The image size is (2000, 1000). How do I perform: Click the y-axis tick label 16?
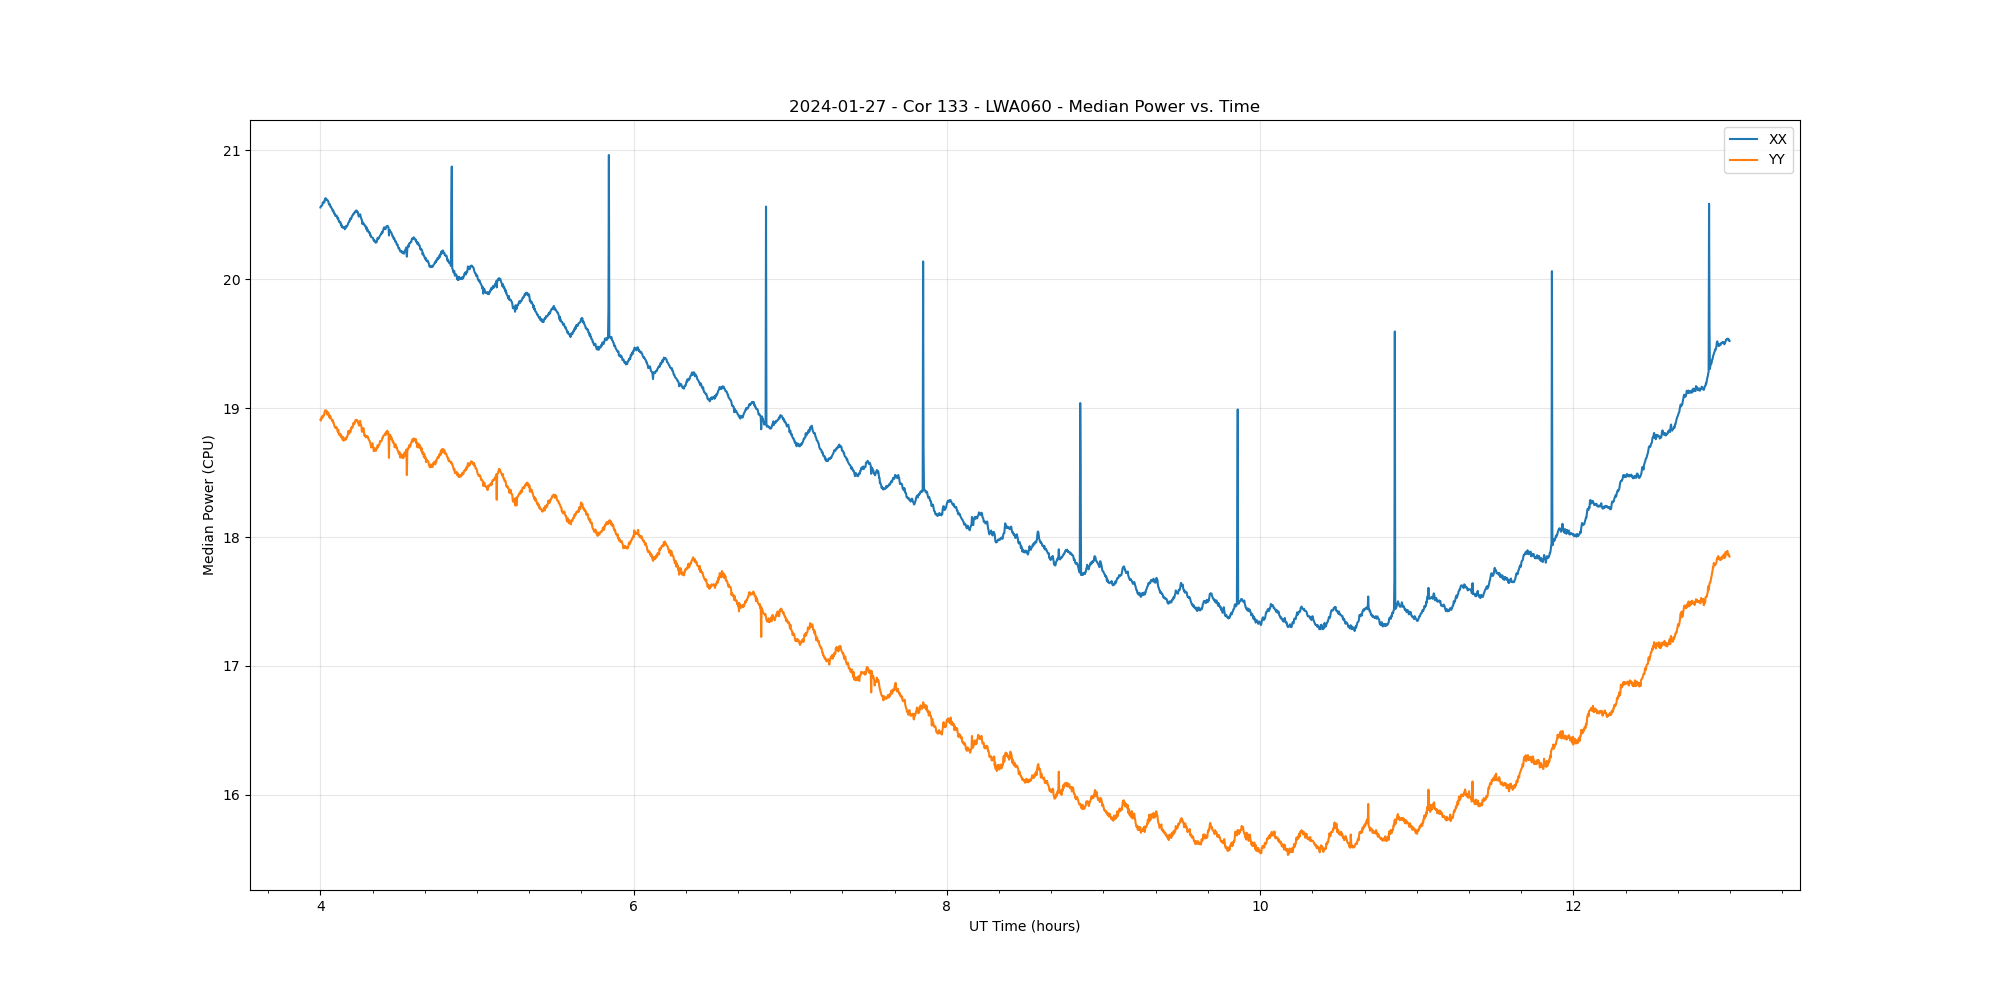(232, 796)
